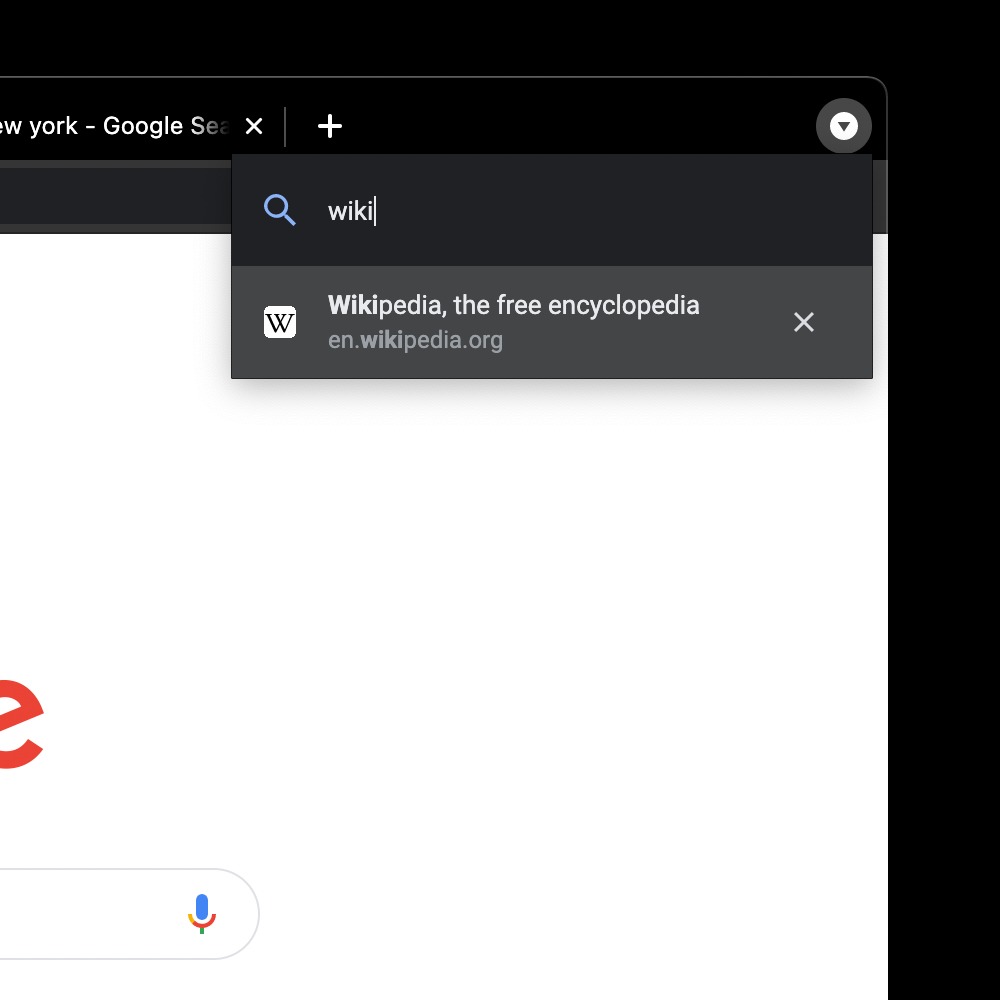Open a new tab with the plus button
This screenshot has height=1000, width=1000.
click(330, 126)
